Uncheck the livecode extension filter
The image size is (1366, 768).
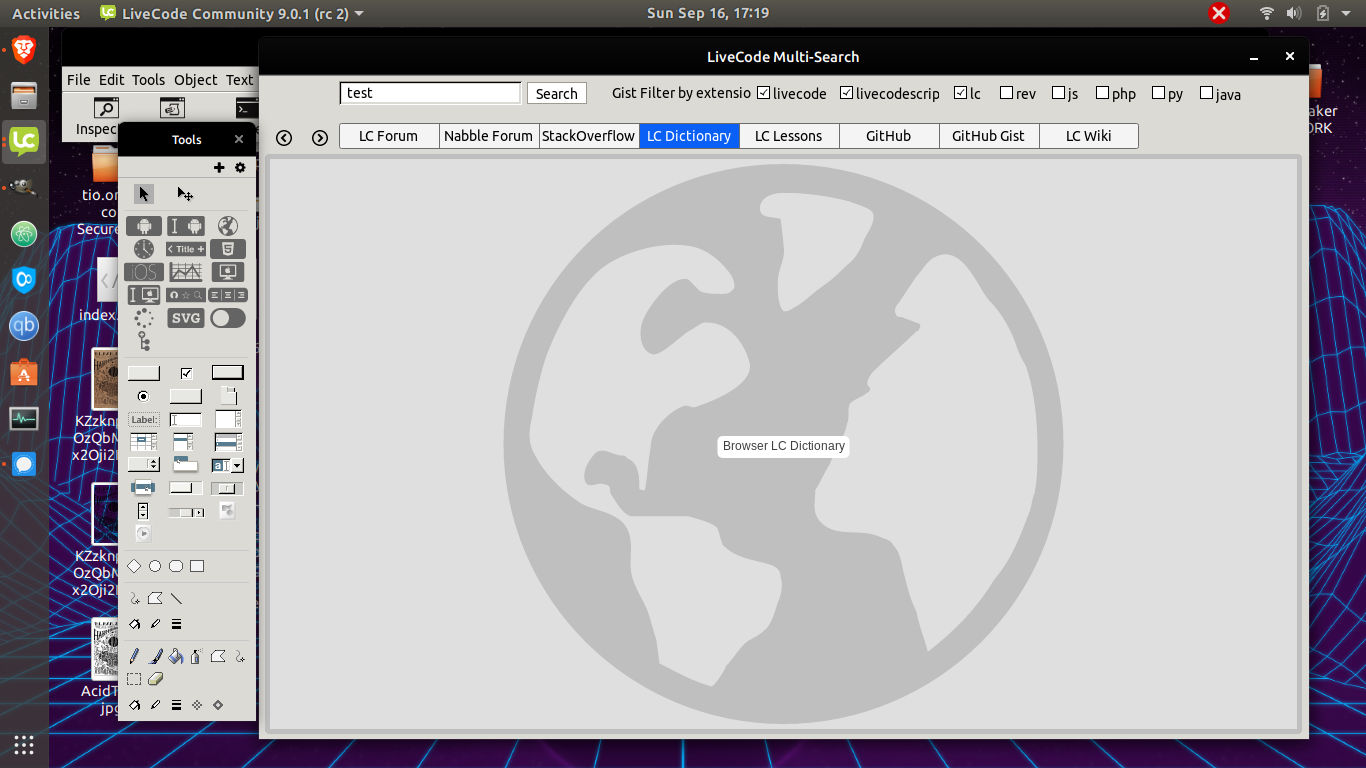(x=764, y=93)
